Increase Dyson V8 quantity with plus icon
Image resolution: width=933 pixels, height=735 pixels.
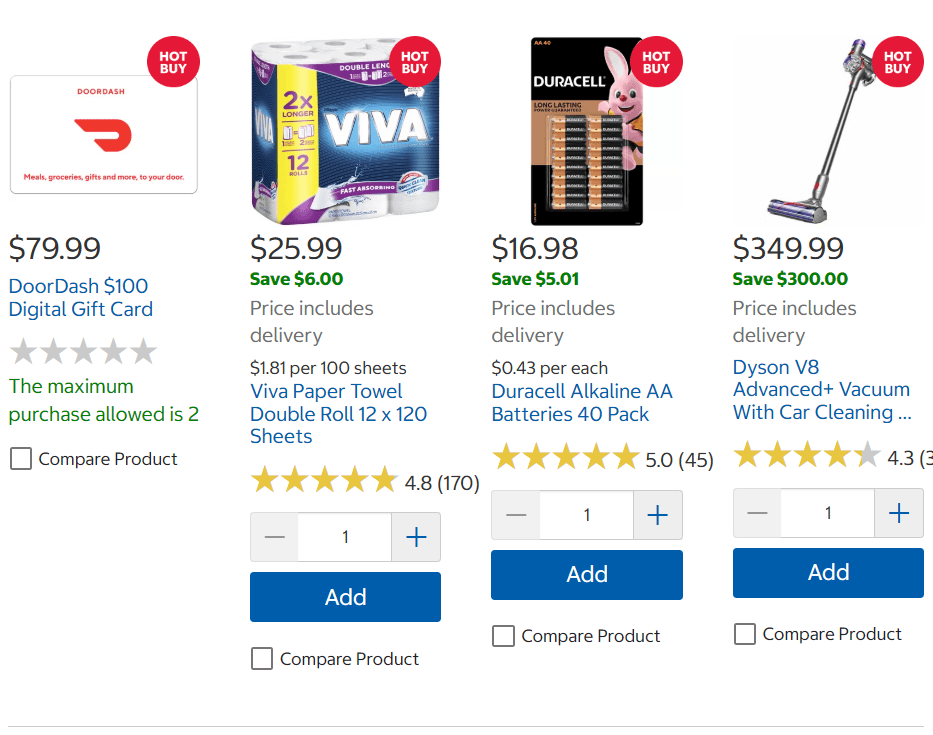coord(899,513)
